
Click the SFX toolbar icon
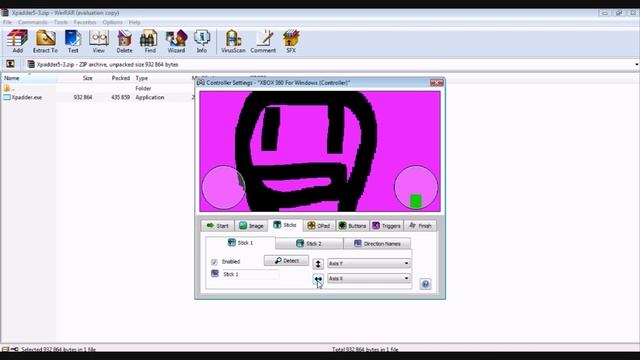[x=291, y=41]
